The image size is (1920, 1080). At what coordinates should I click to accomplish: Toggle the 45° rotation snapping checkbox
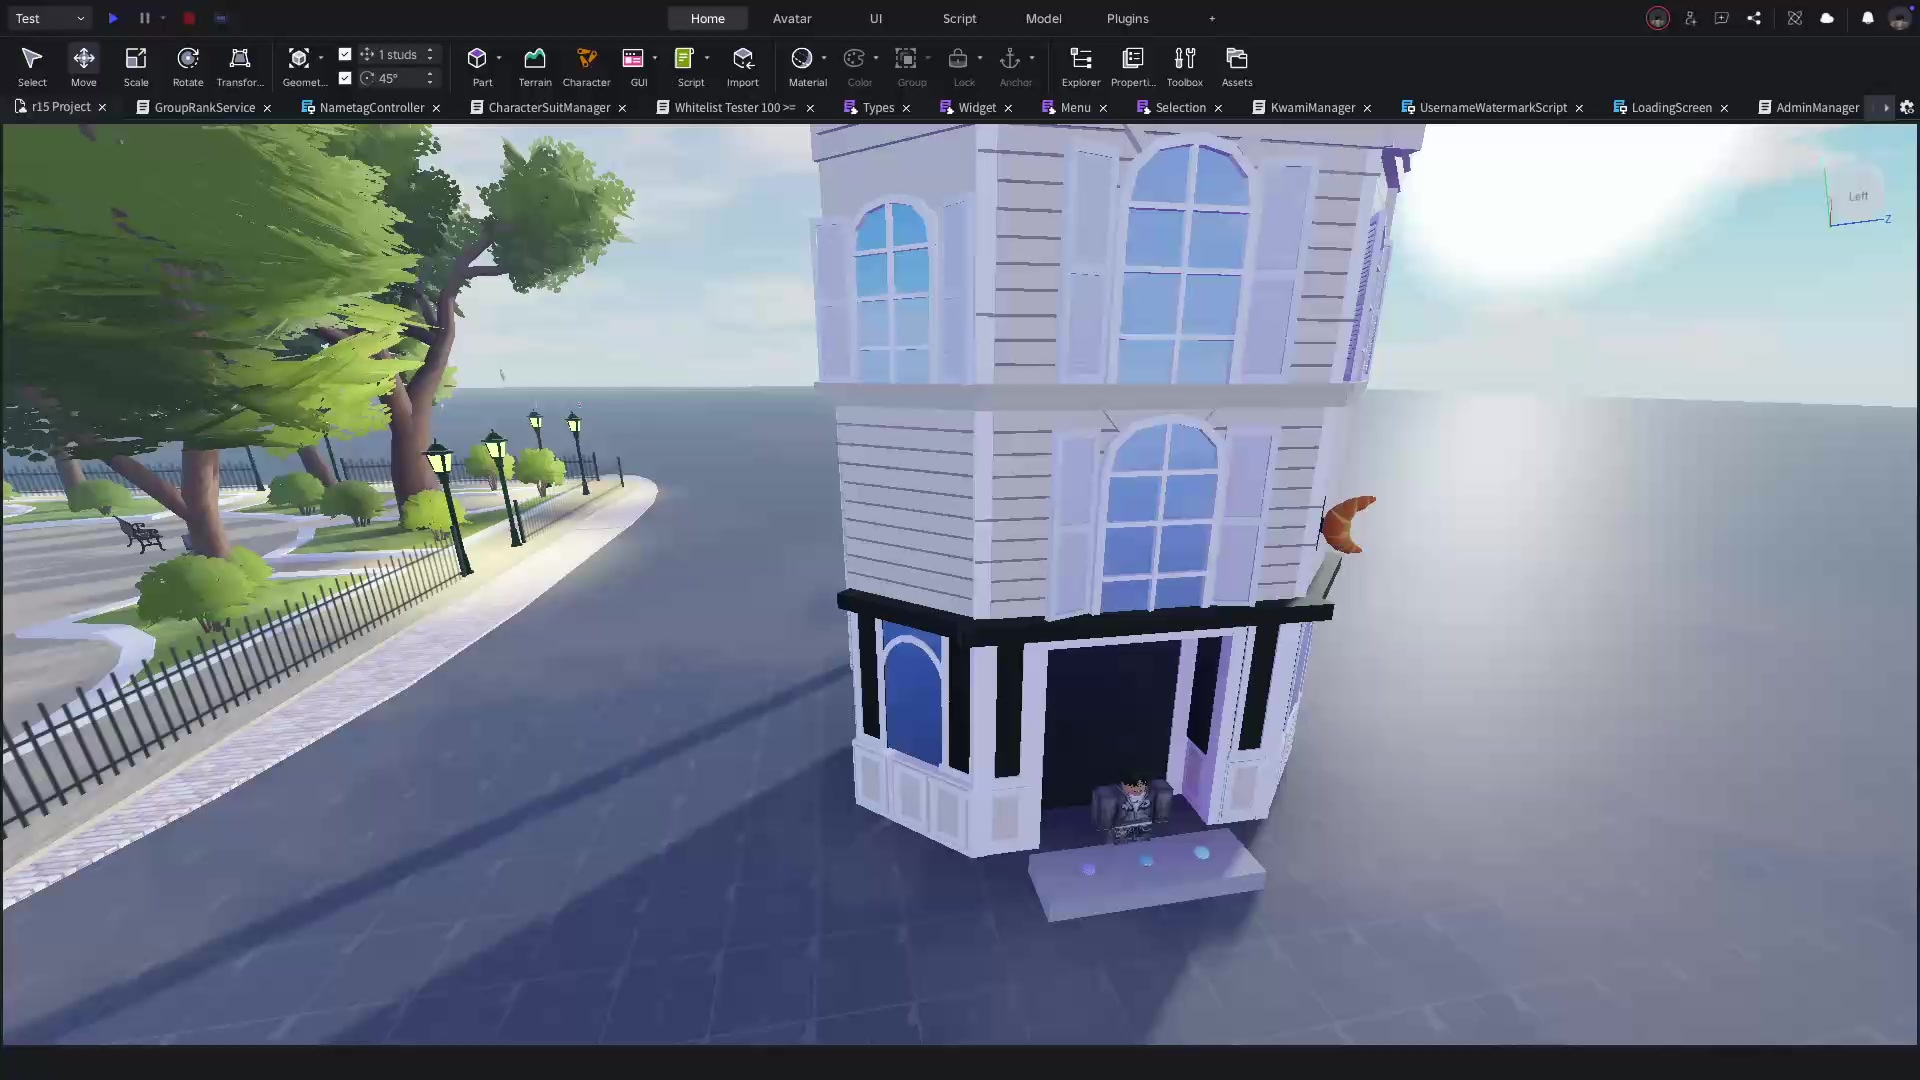[x=345, y=78]
